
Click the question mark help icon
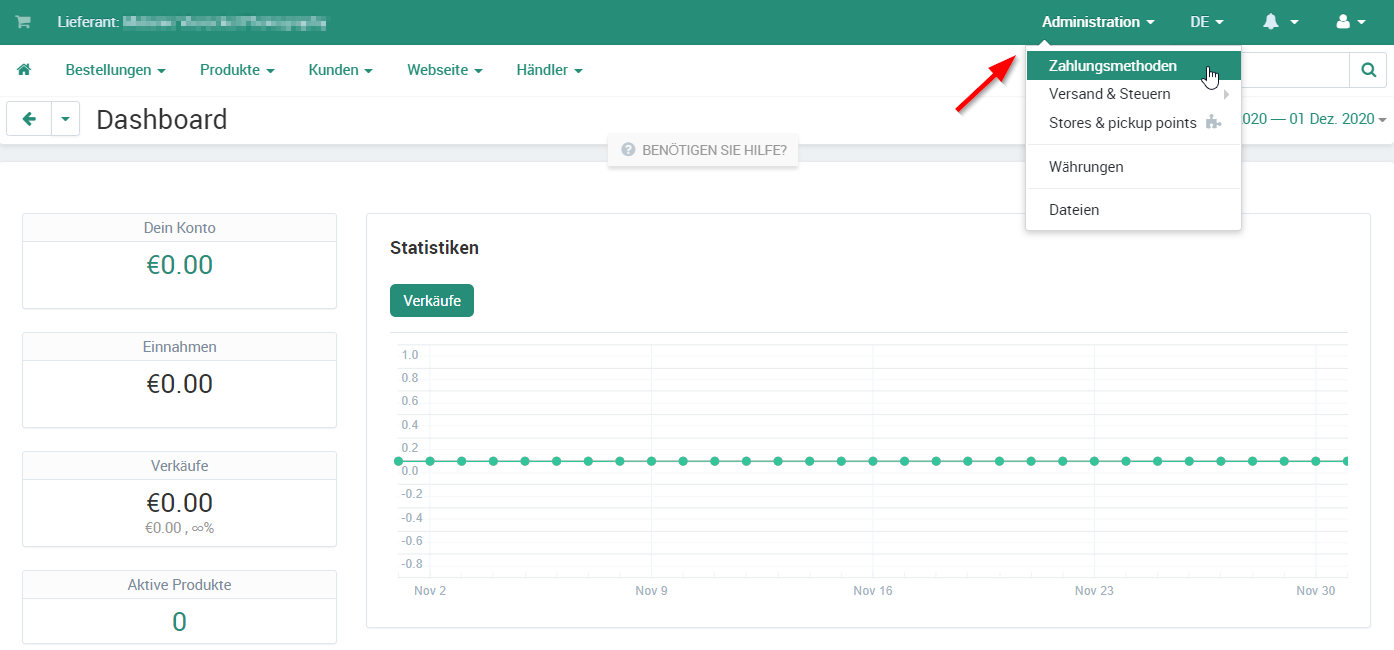coord(628,150)
